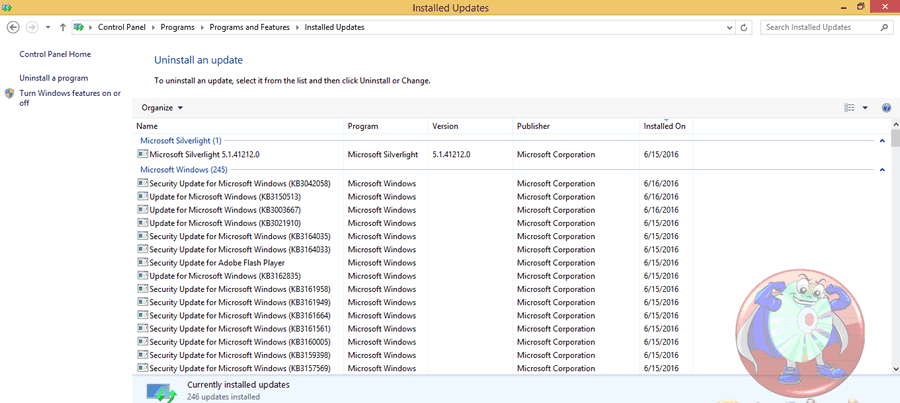Image resolution: width=900 pixels, height=403 pixels.
Task: Open Control Panel Home link
Action: 55,54
